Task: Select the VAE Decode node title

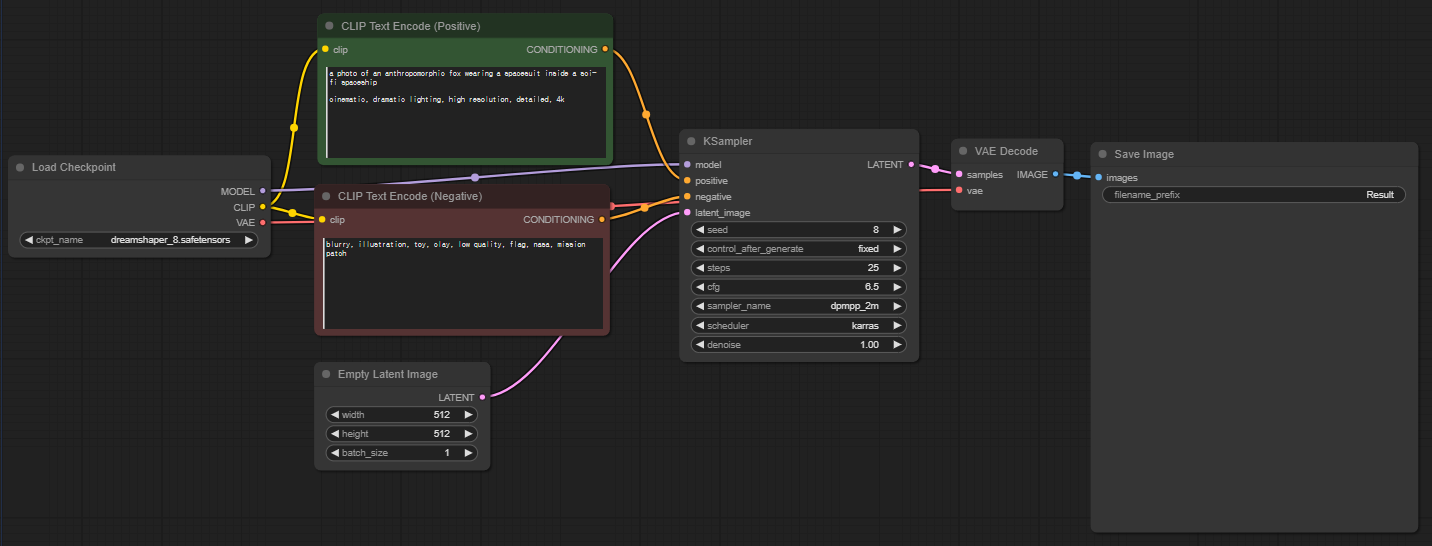Action: [1007, 151]
